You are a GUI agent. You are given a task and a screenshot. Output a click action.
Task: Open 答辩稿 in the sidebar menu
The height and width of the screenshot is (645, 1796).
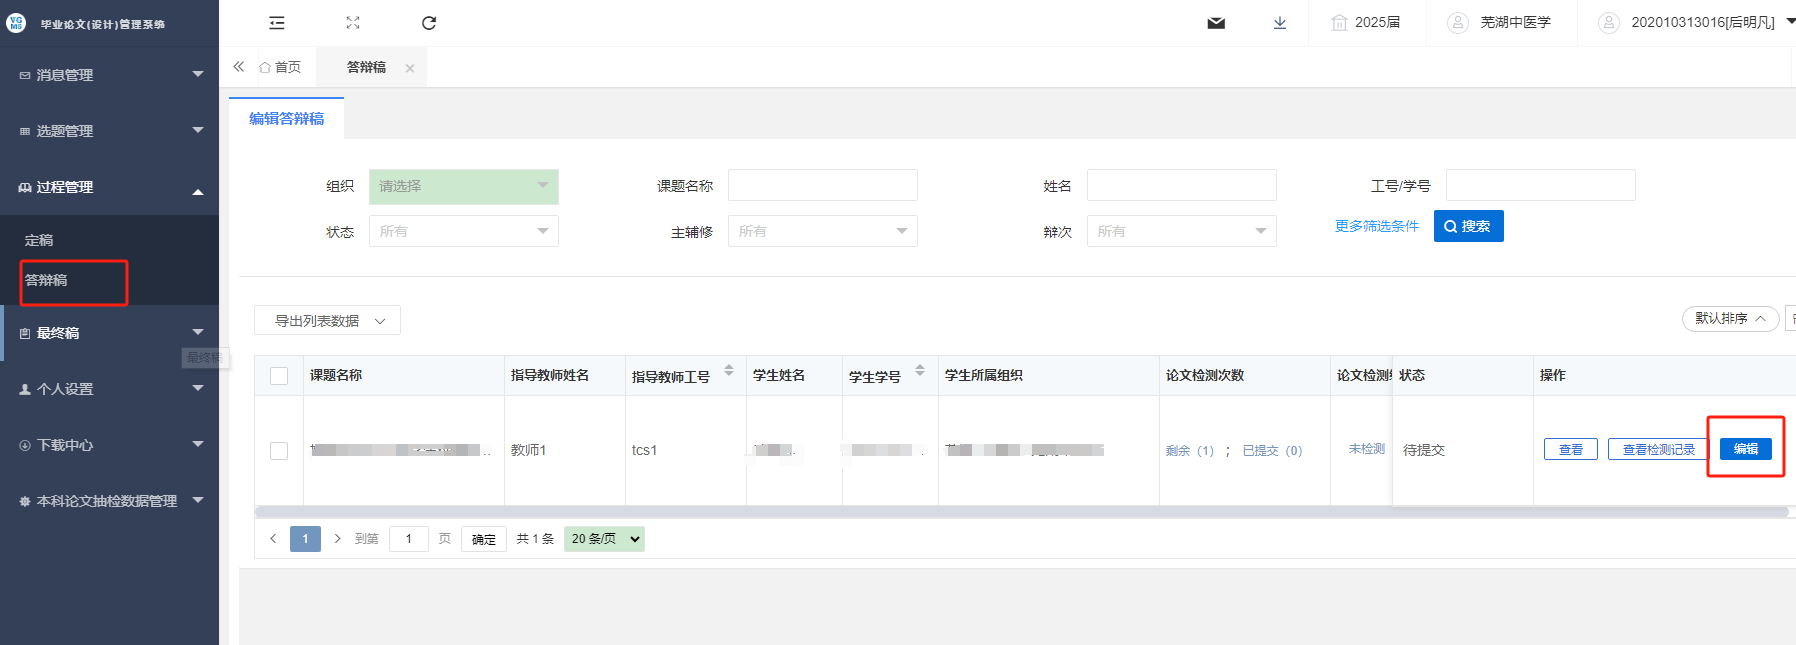47,280
